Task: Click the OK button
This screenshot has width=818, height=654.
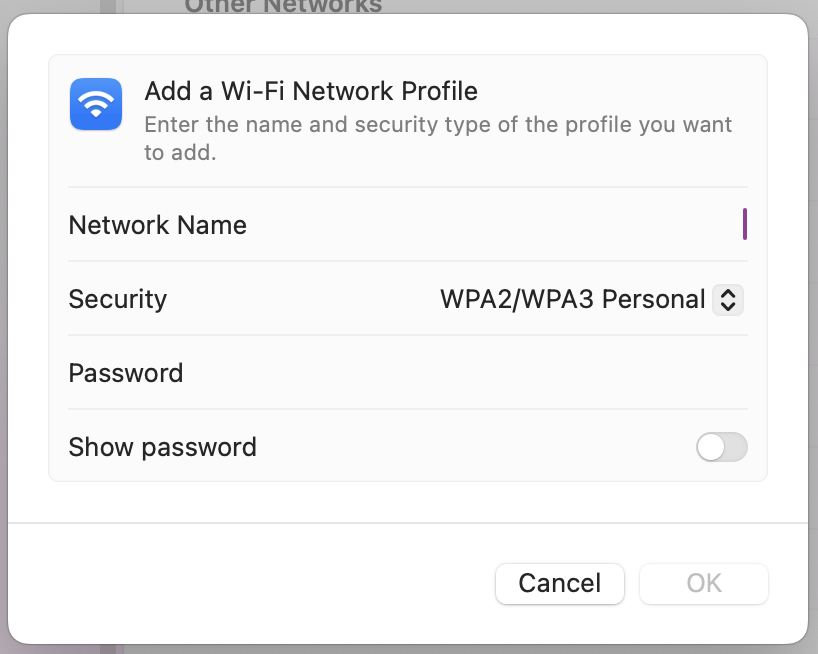Action: (x=703, y=583)
